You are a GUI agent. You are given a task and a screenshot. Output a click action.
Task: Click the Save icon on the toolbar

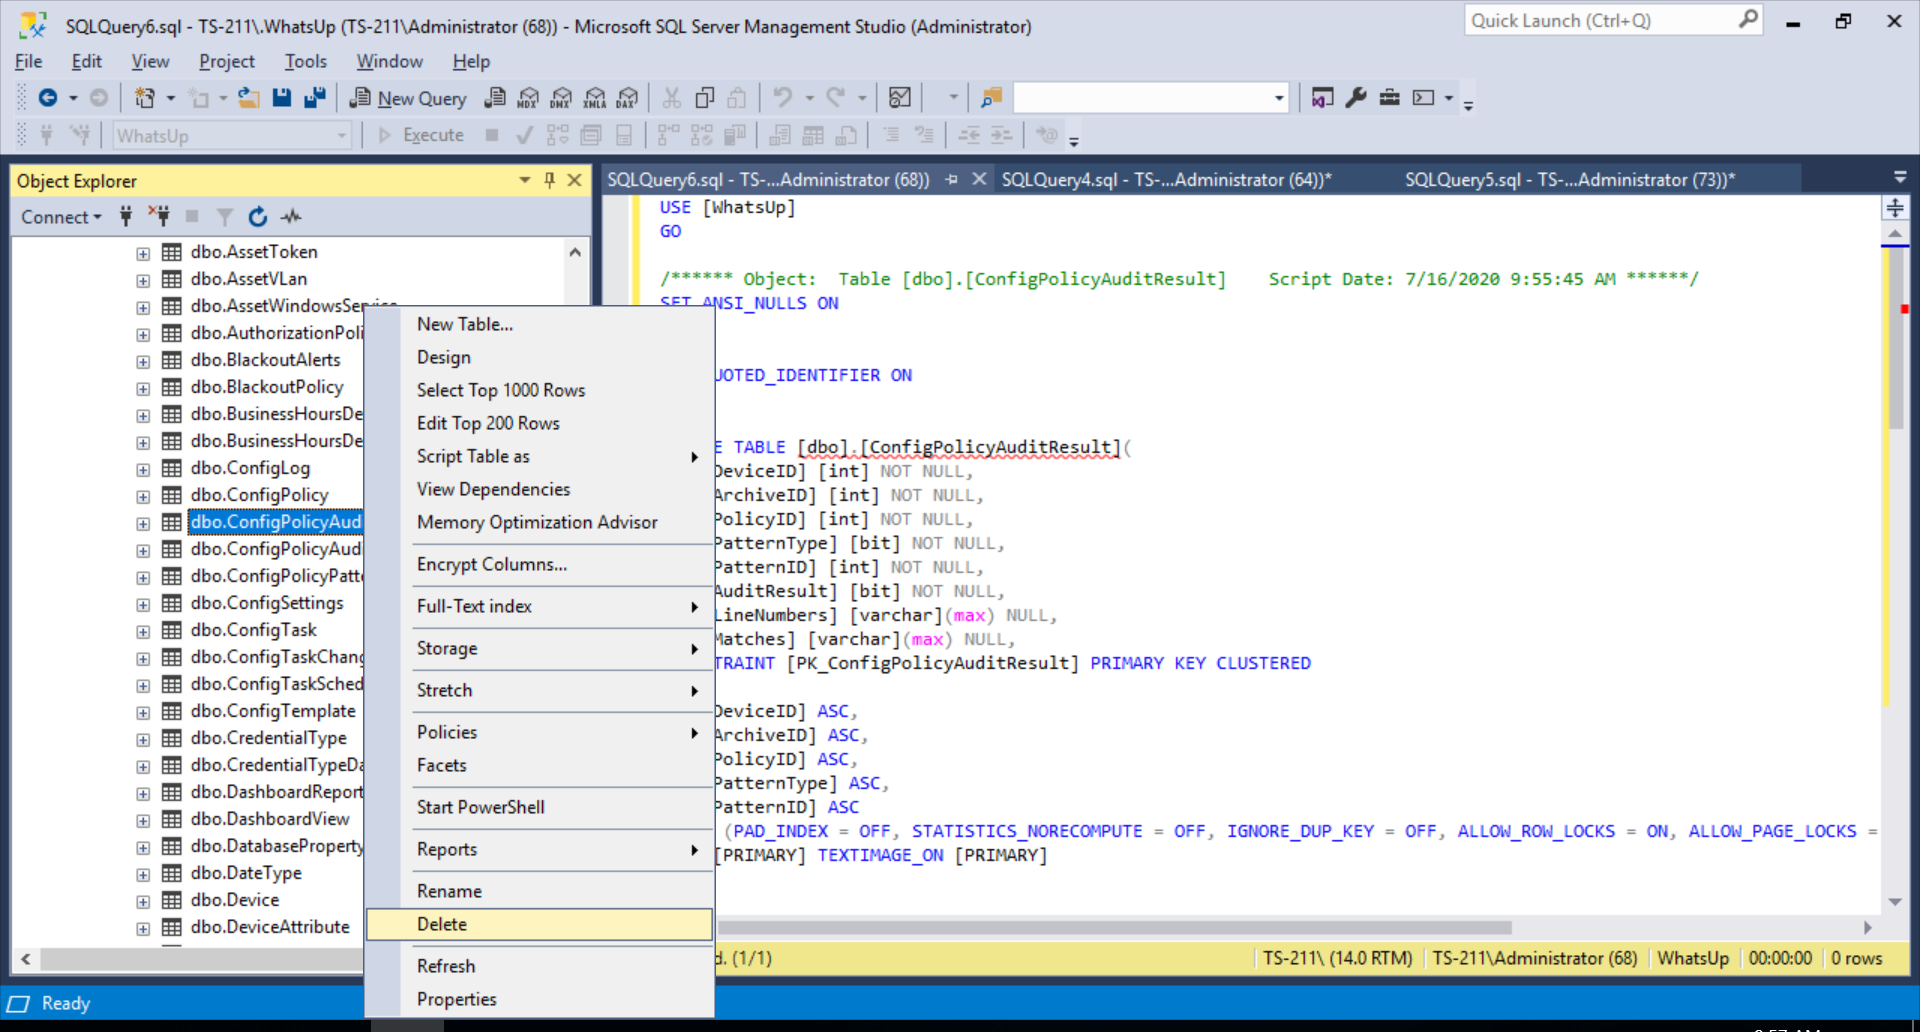click(x=282, y=97)
